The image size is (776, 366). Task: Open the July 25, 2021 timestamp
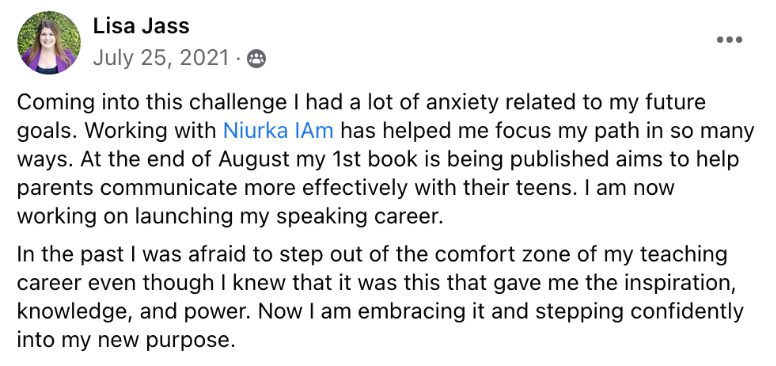pyautogui.click(x=161, y=59)
